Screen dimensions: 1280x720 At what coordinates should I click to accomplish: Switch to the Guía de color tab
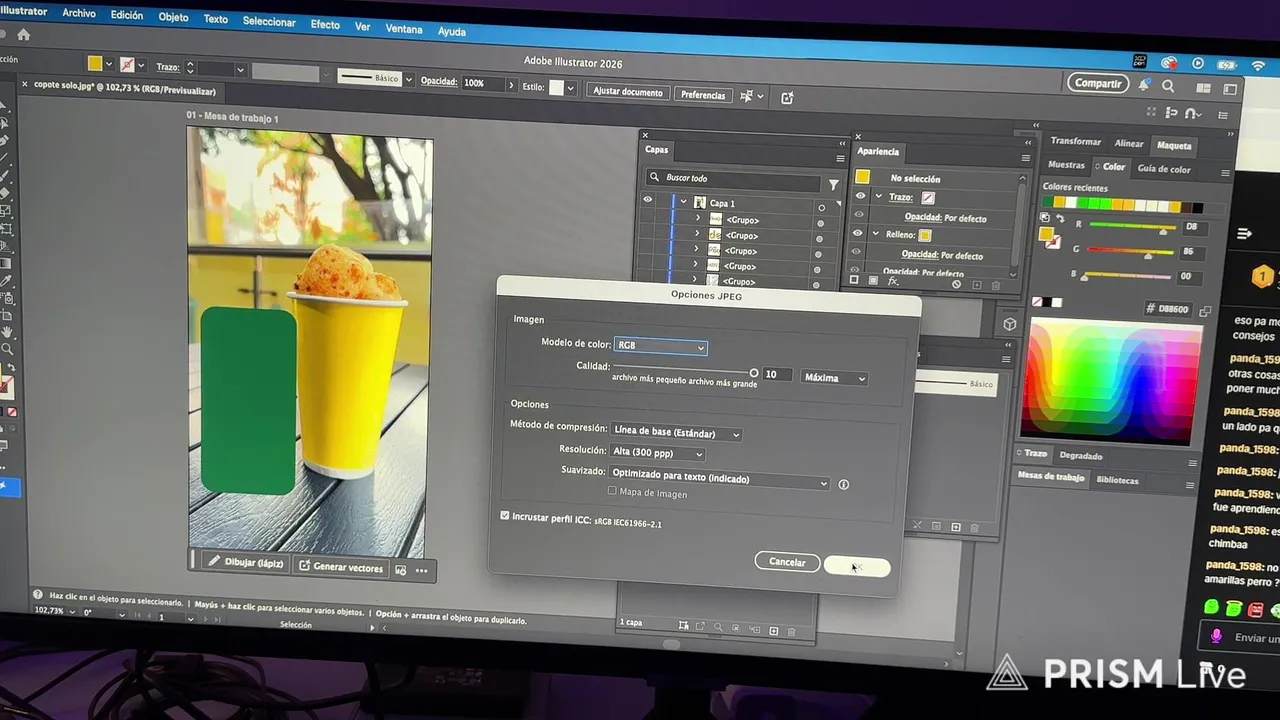click(x=1164, y=169)
